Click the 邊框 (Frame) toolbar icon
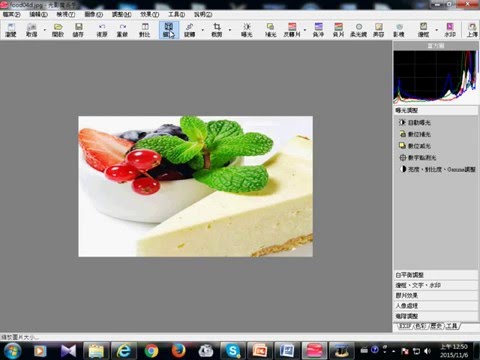 (424, 30)
